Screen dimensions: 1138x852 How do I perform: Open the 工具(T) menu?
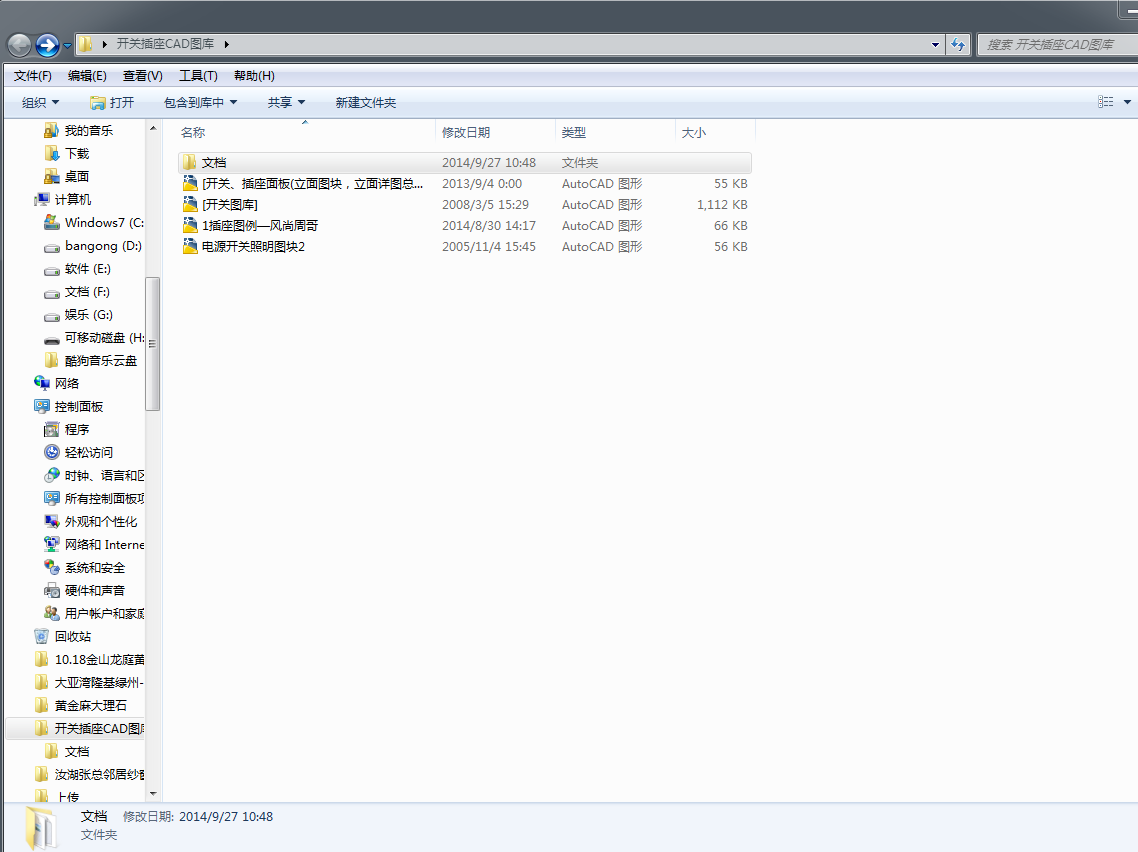[198, 75]
